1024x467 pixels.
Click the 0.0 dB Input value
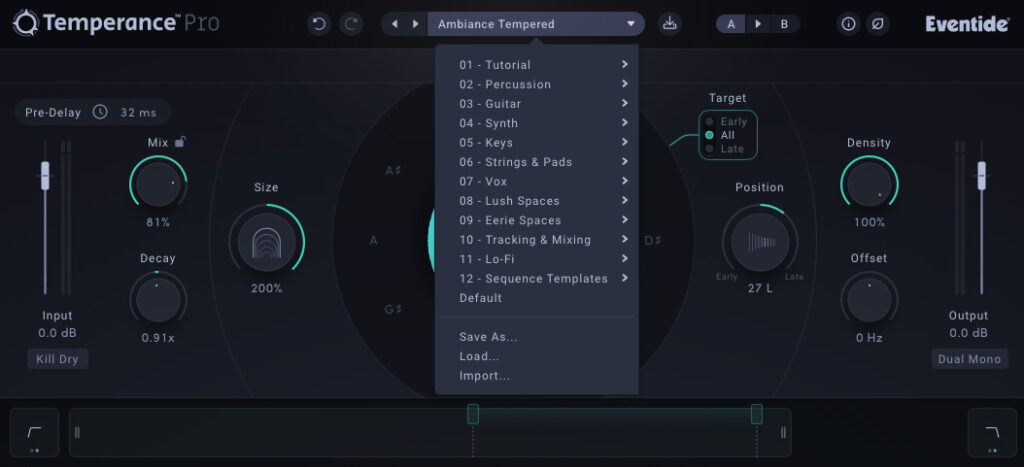57,333
